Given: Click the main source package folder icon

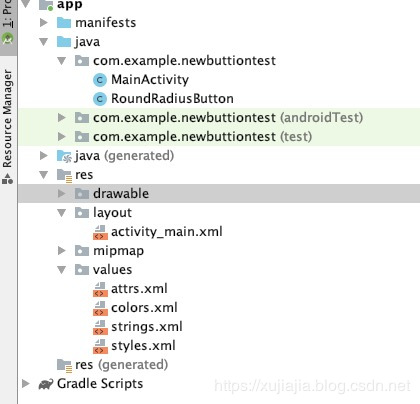Looking at the screenshot, I should (x=82, y=61).
